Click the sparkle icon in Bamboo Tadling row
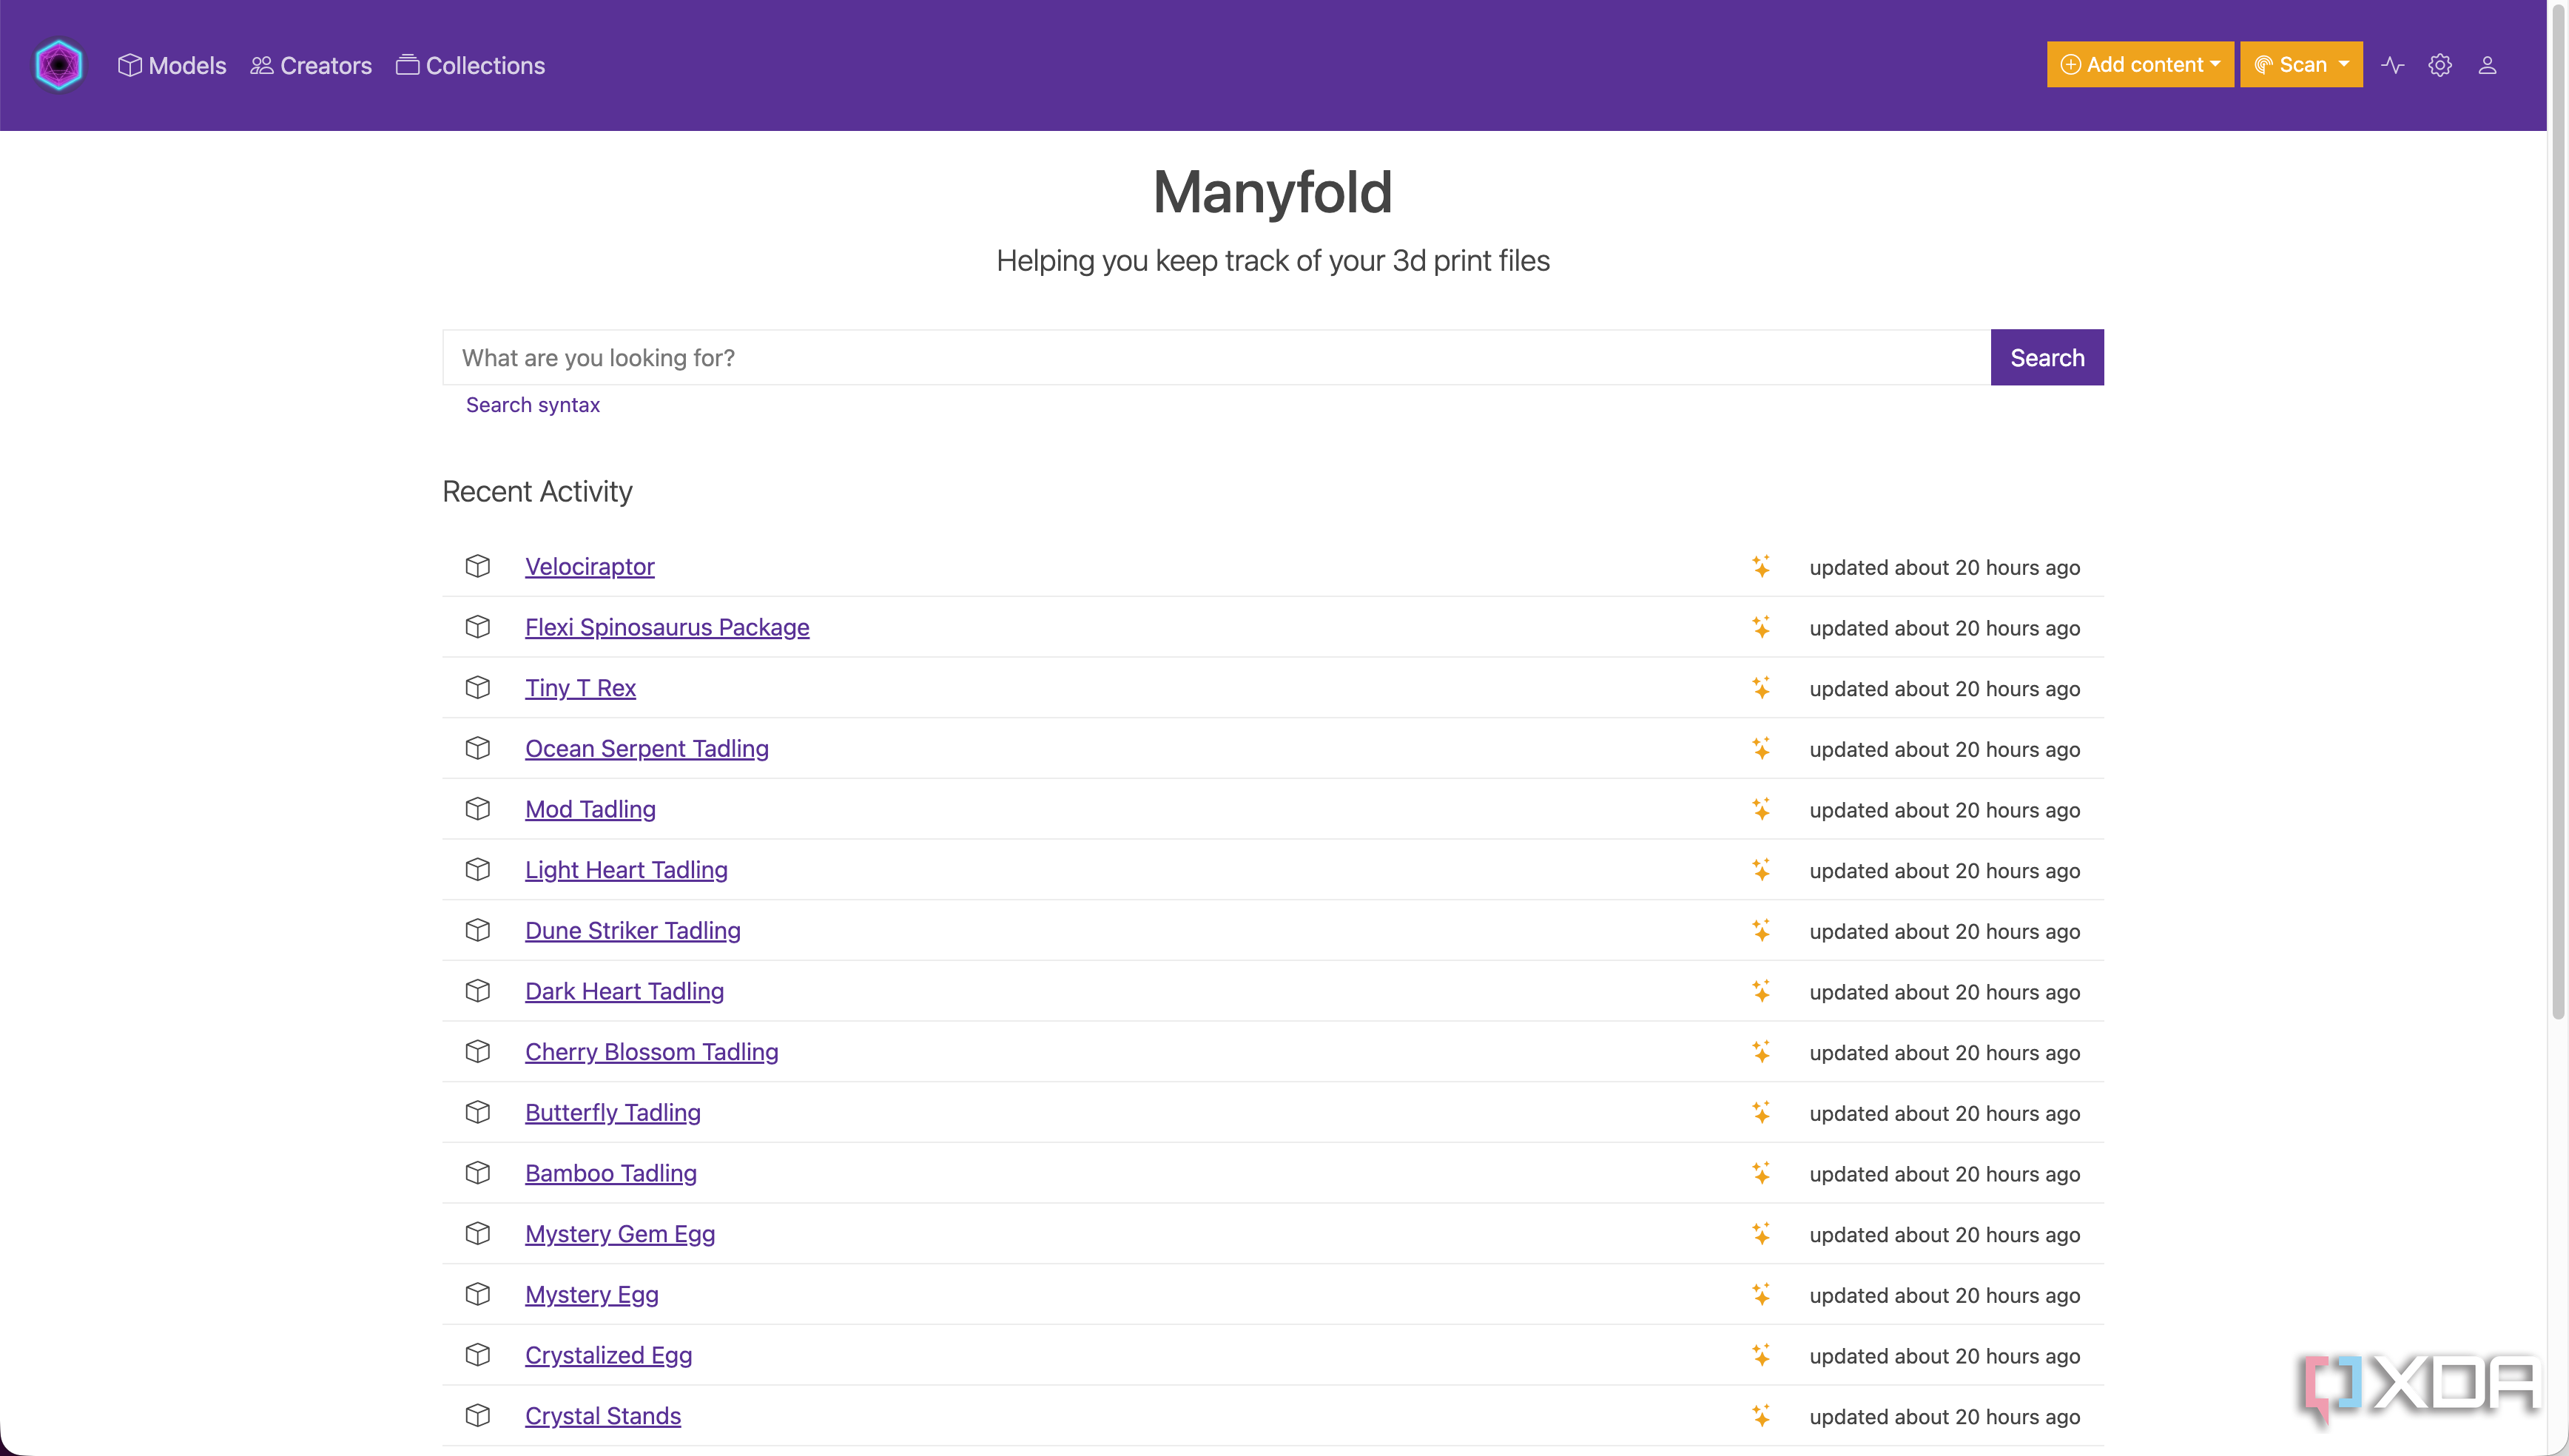The width and height of the screenshot is (2569, 1456). pyautogui.click(x=1761, y=1173)
